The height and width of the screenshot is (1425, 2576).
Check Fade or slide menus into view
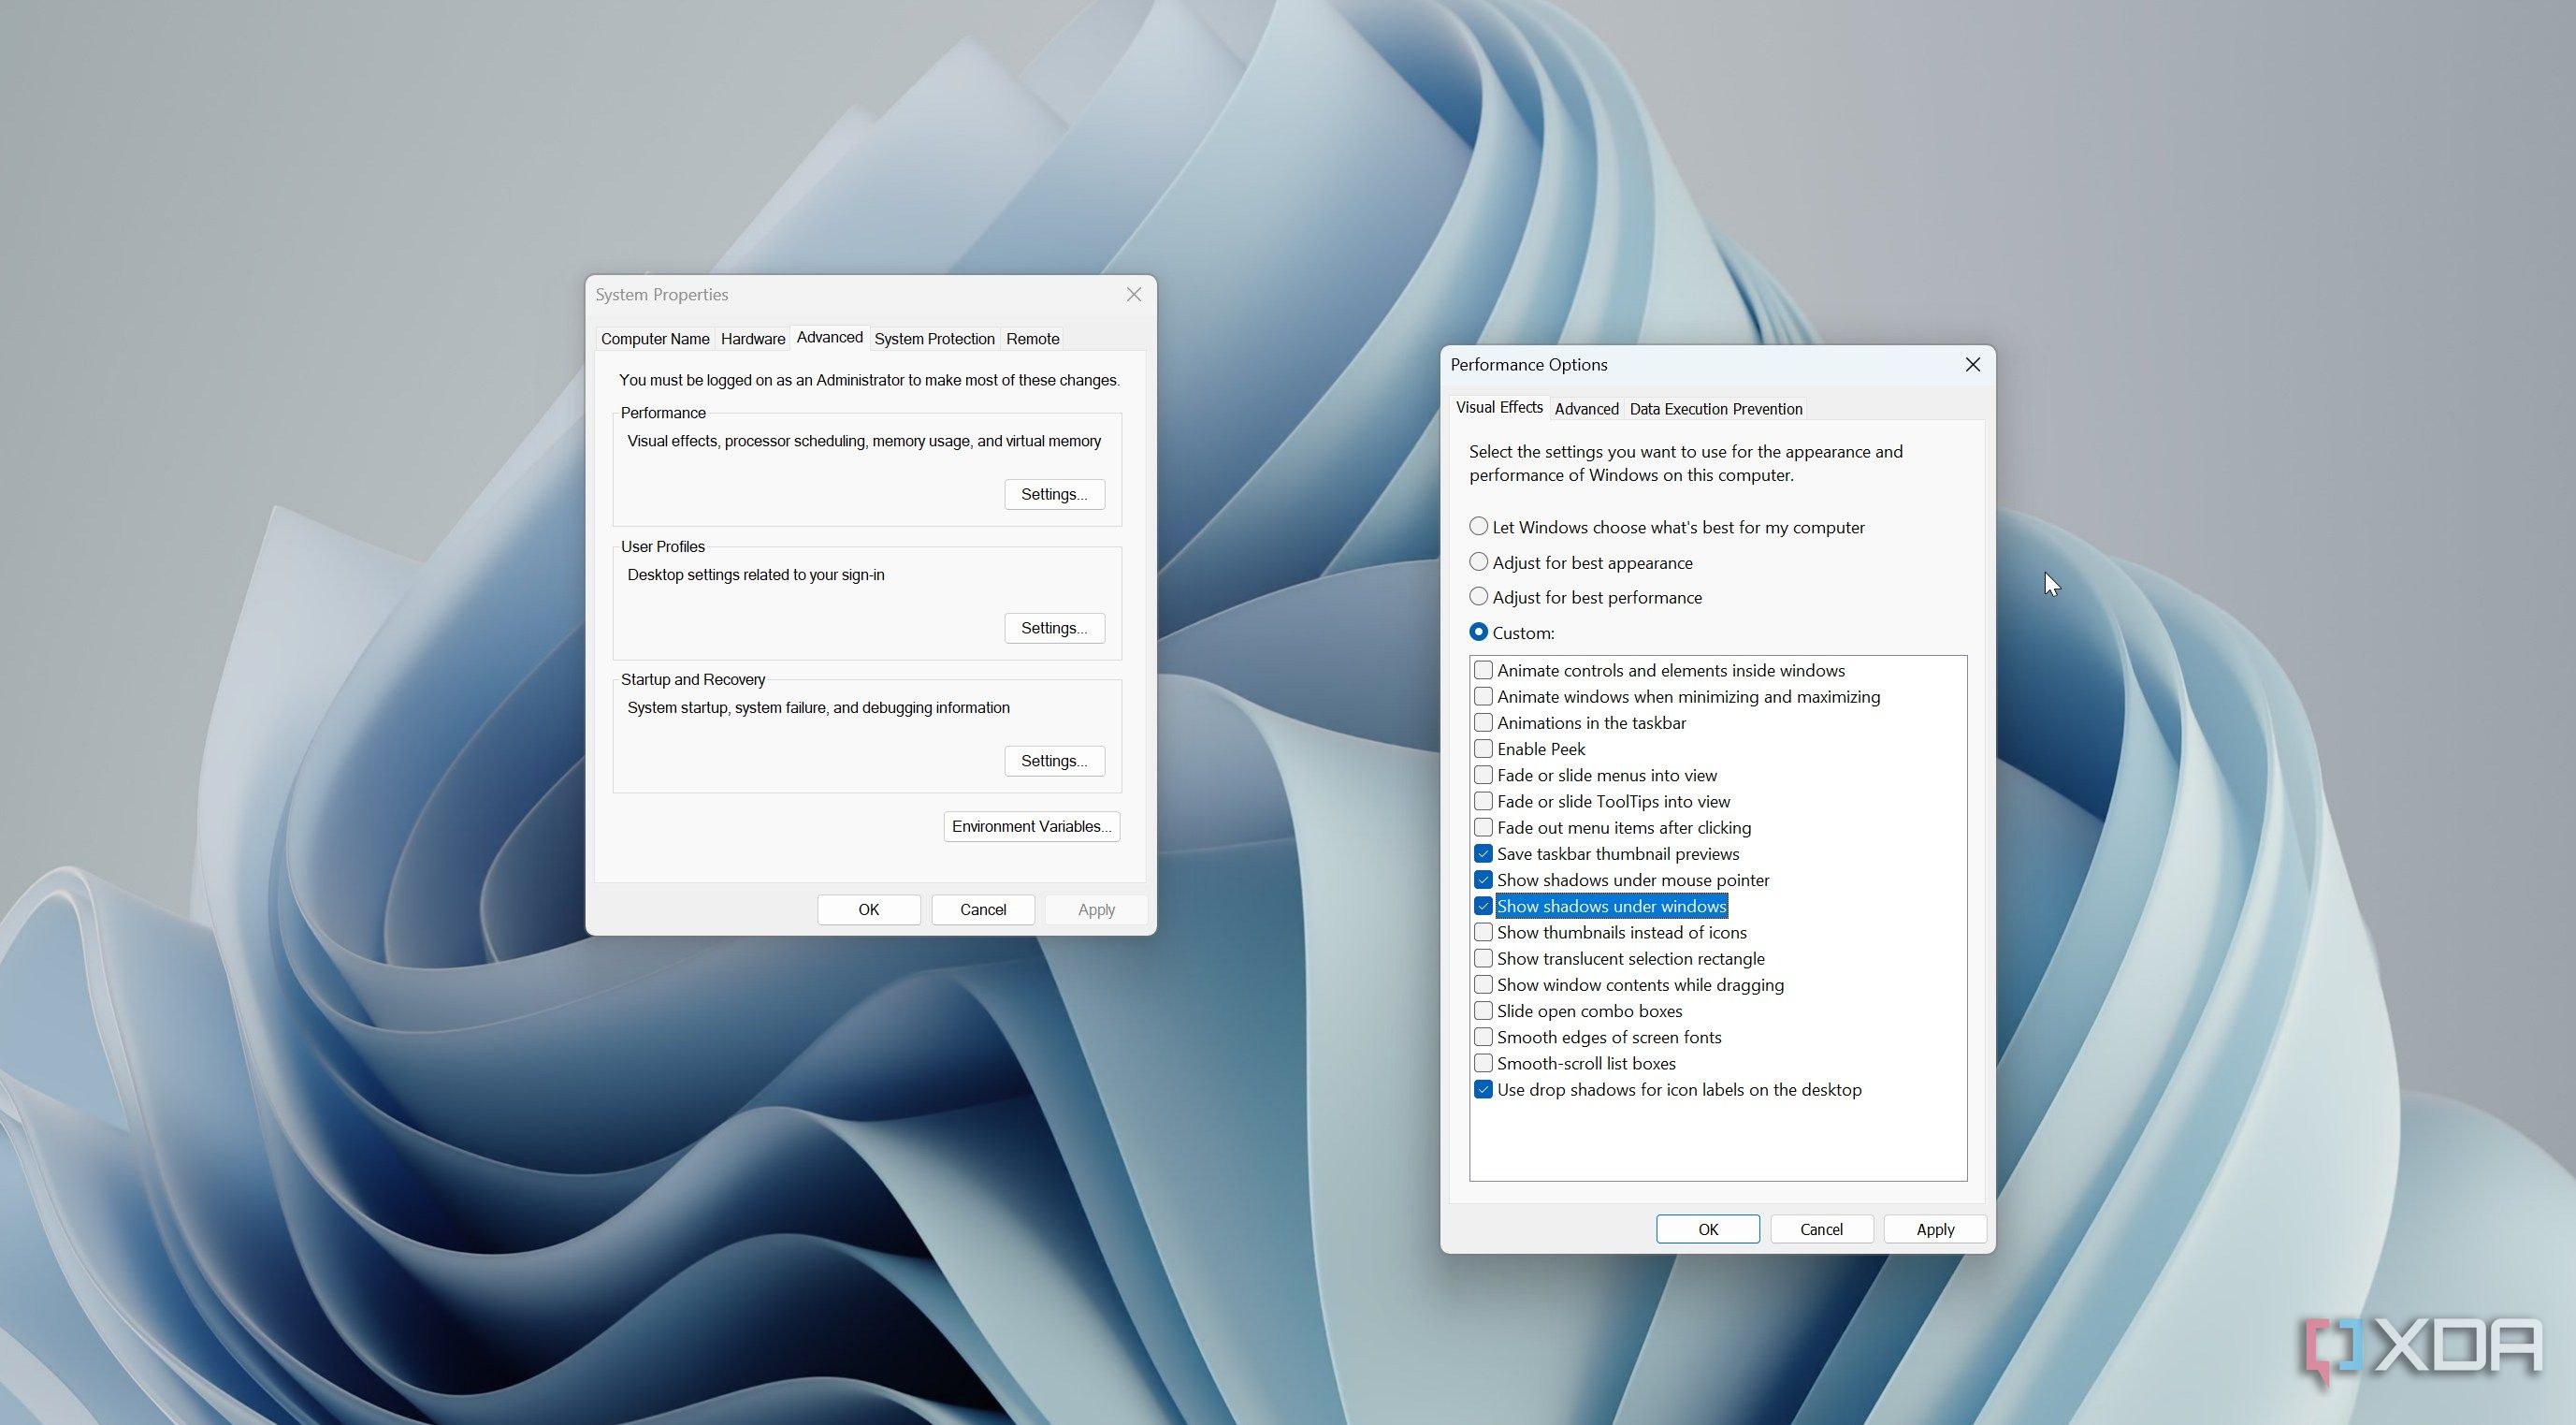[x=1483, y=775]
